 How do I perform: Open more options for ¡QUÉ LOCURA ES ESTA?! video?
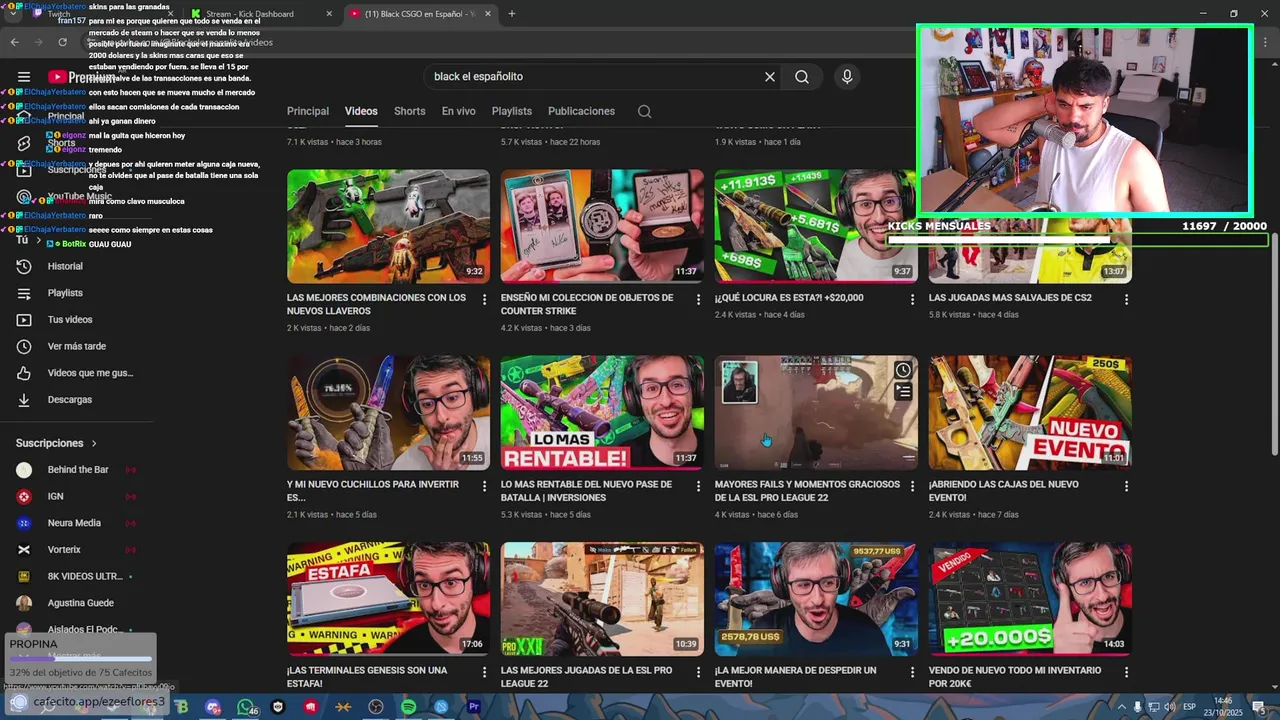coord(913,299)
